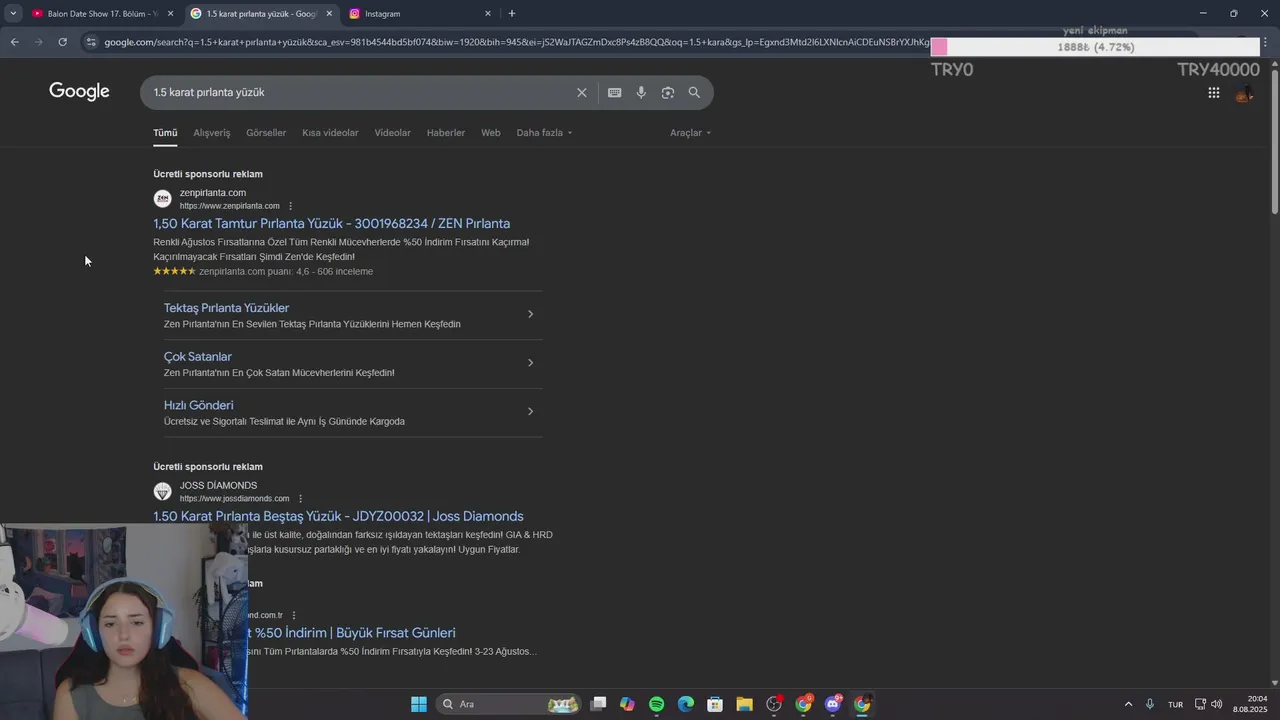Open the Google apps grid
Screen dimensions: 1280x720
click(1213, 93)
